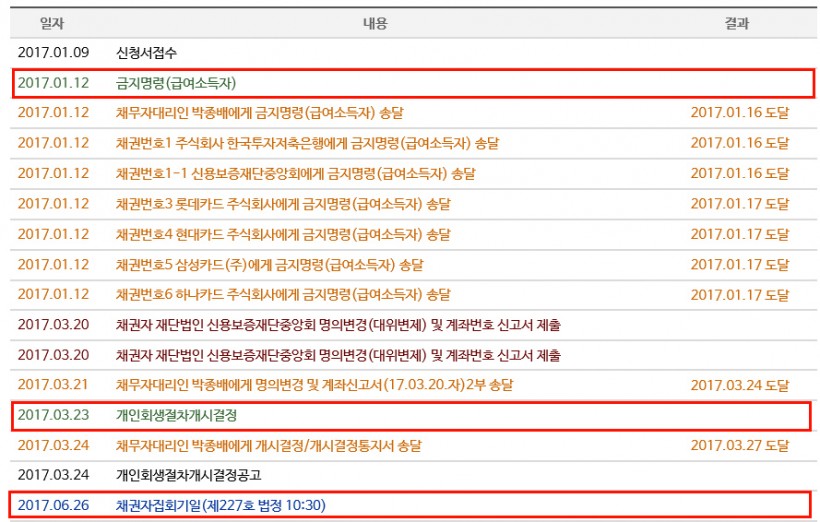
Task: Open the 채권번호6 하나카드 송달 entry
Action: 283,295
